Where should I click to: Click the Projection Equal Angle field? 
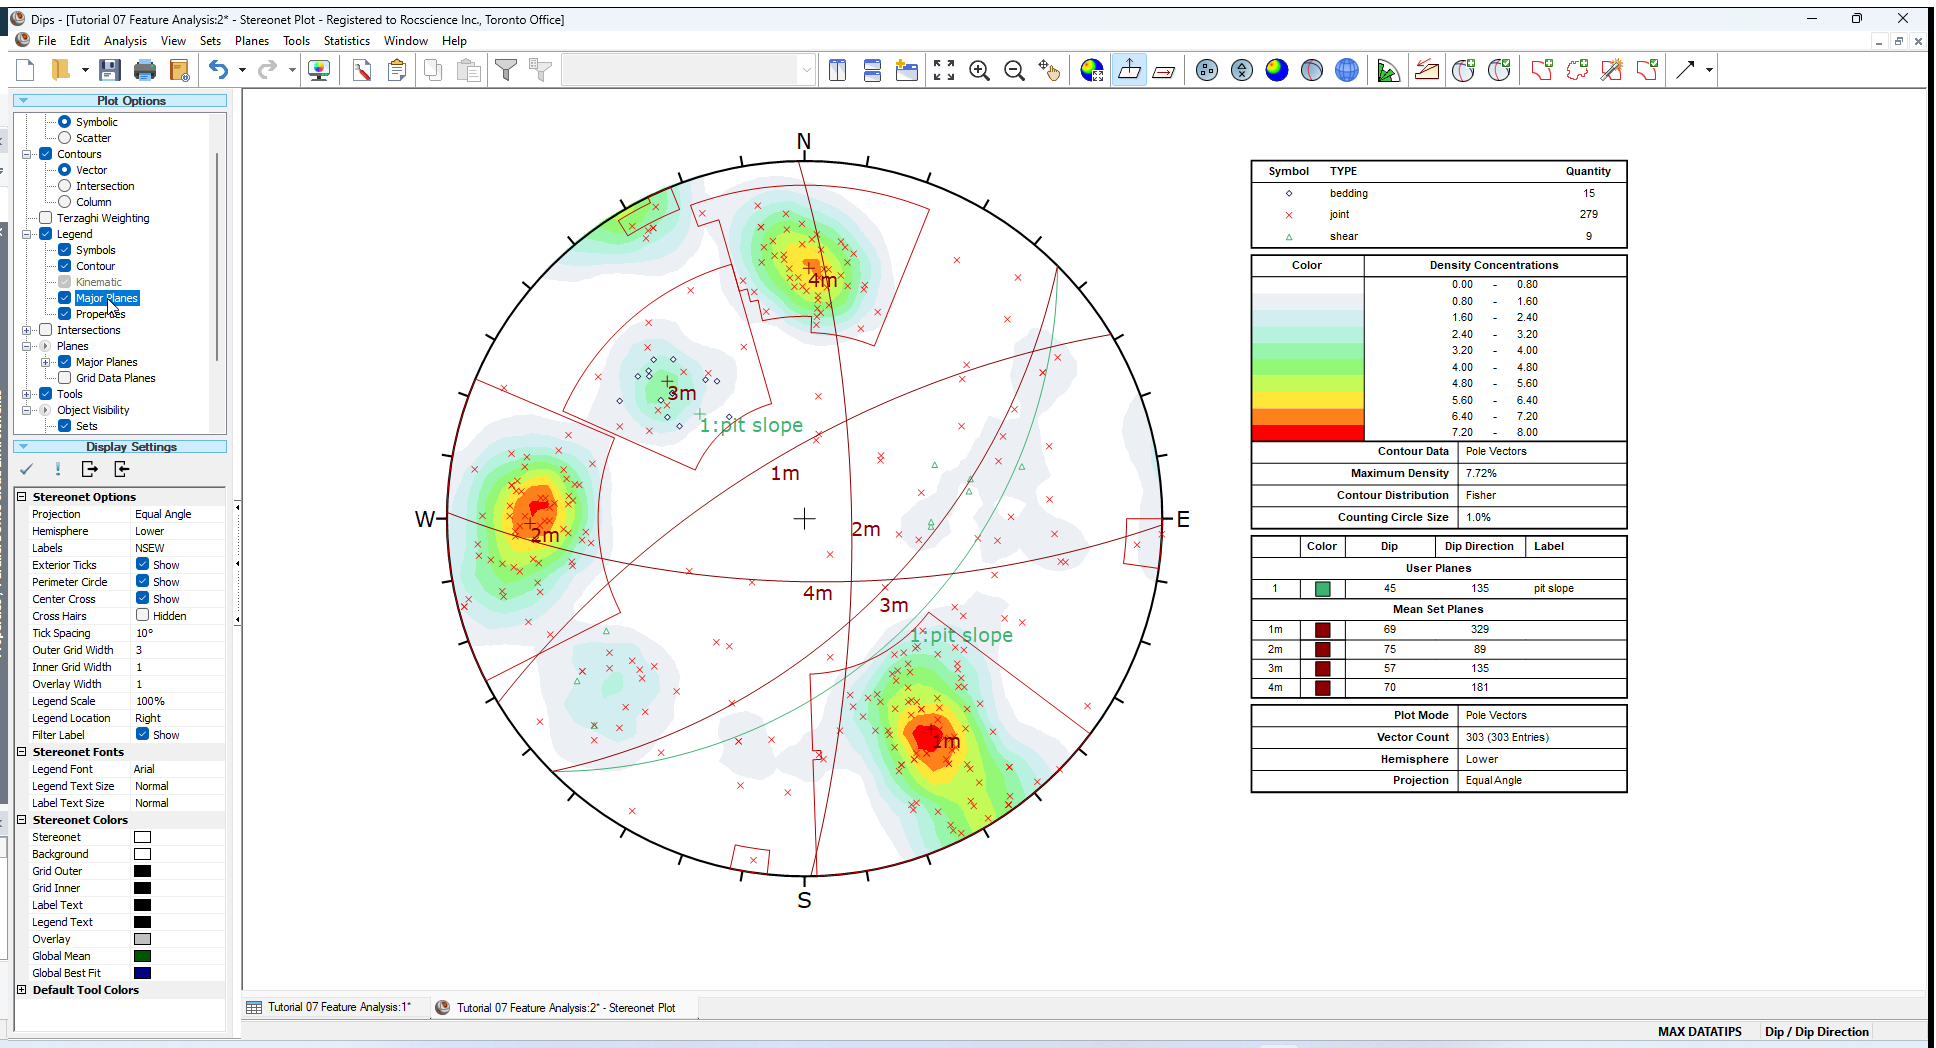(x=163, y=514)
